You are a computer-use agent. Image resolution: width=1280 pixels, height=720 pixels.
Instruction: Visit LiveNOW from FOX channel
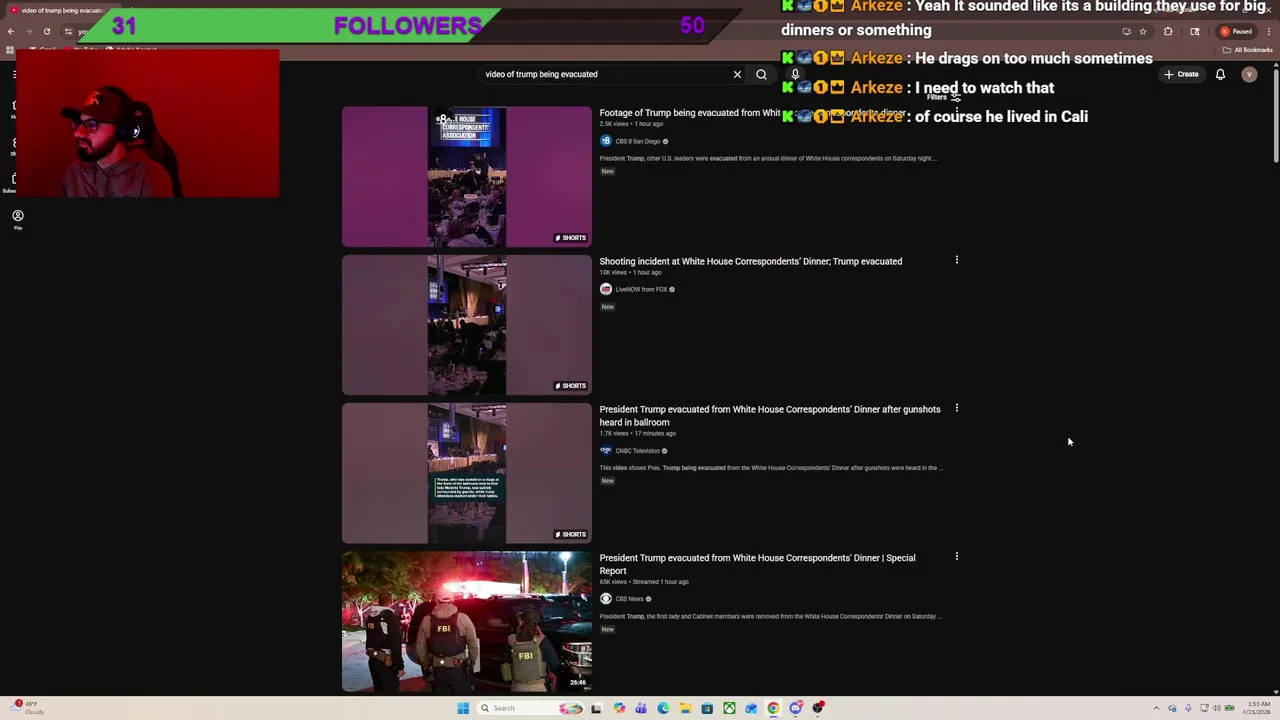coord(641,289)
